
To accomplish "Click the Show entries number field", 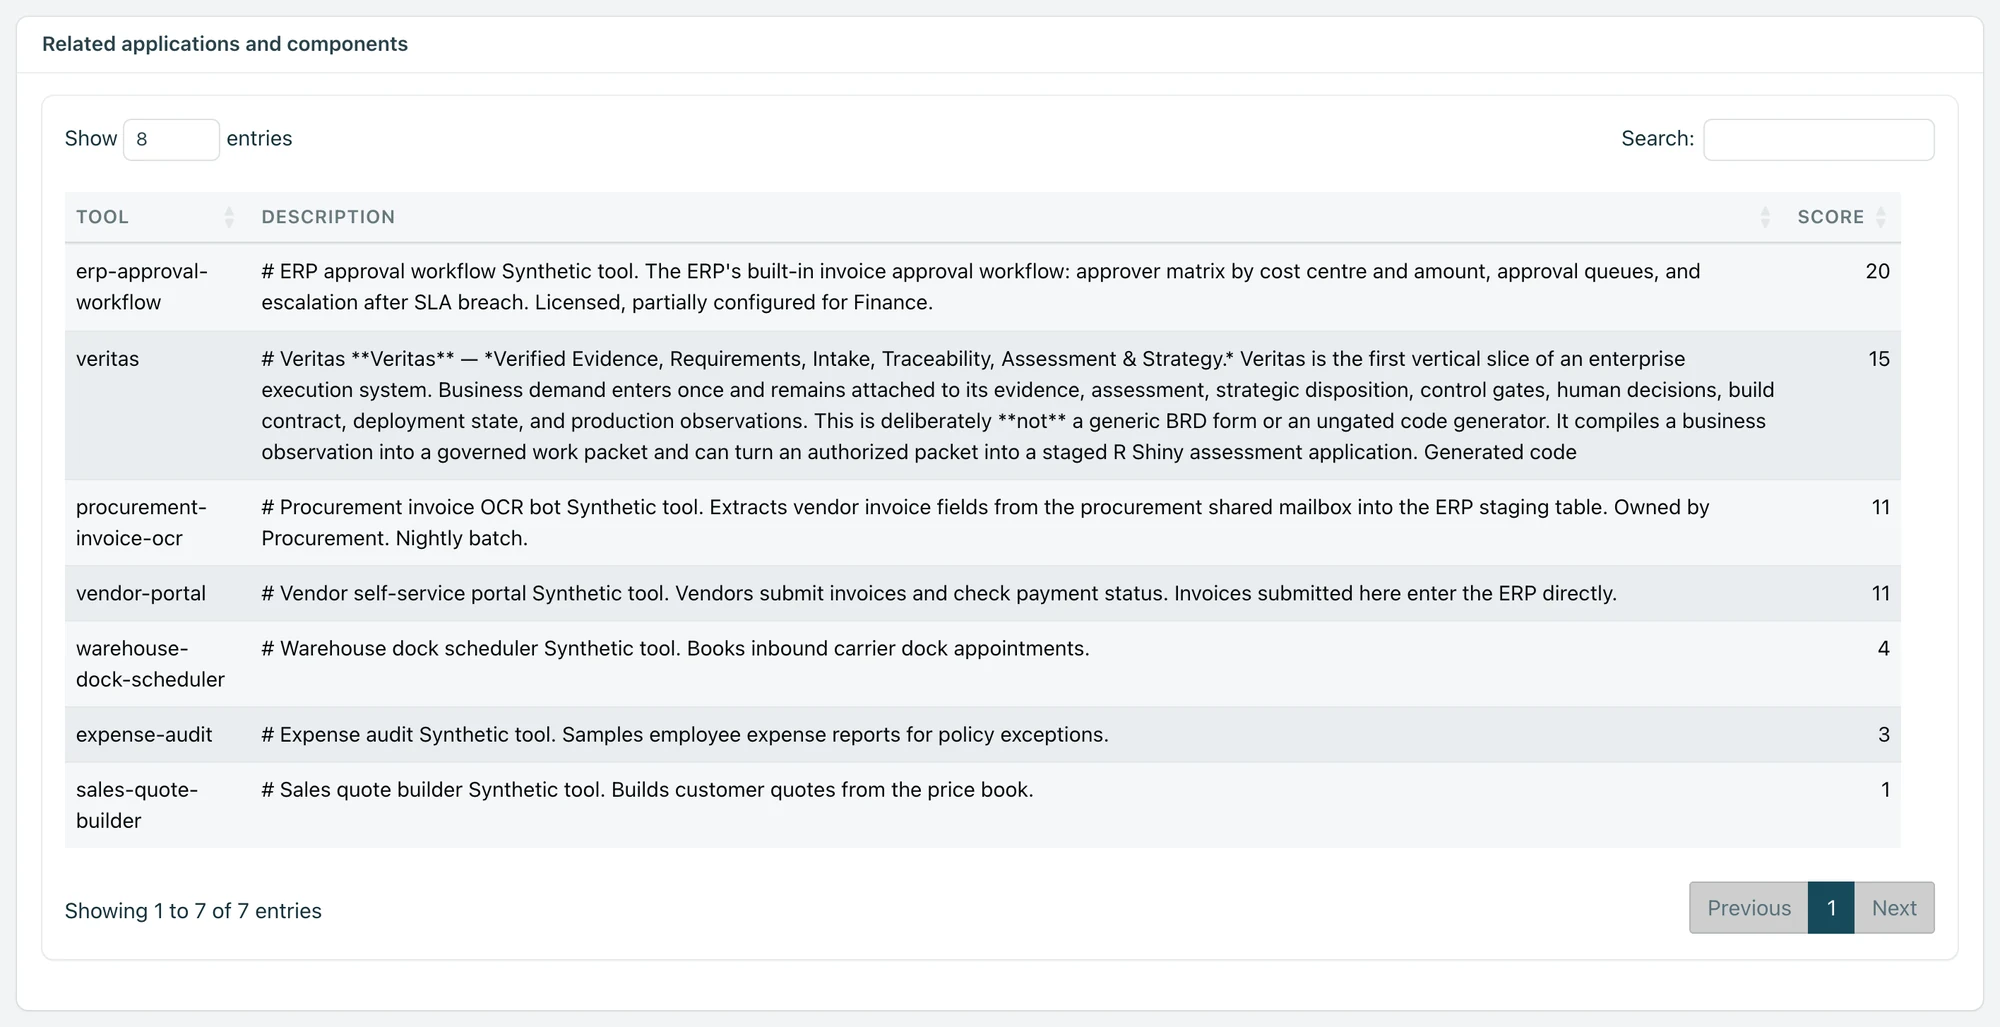I will click(x=171, y=139).
